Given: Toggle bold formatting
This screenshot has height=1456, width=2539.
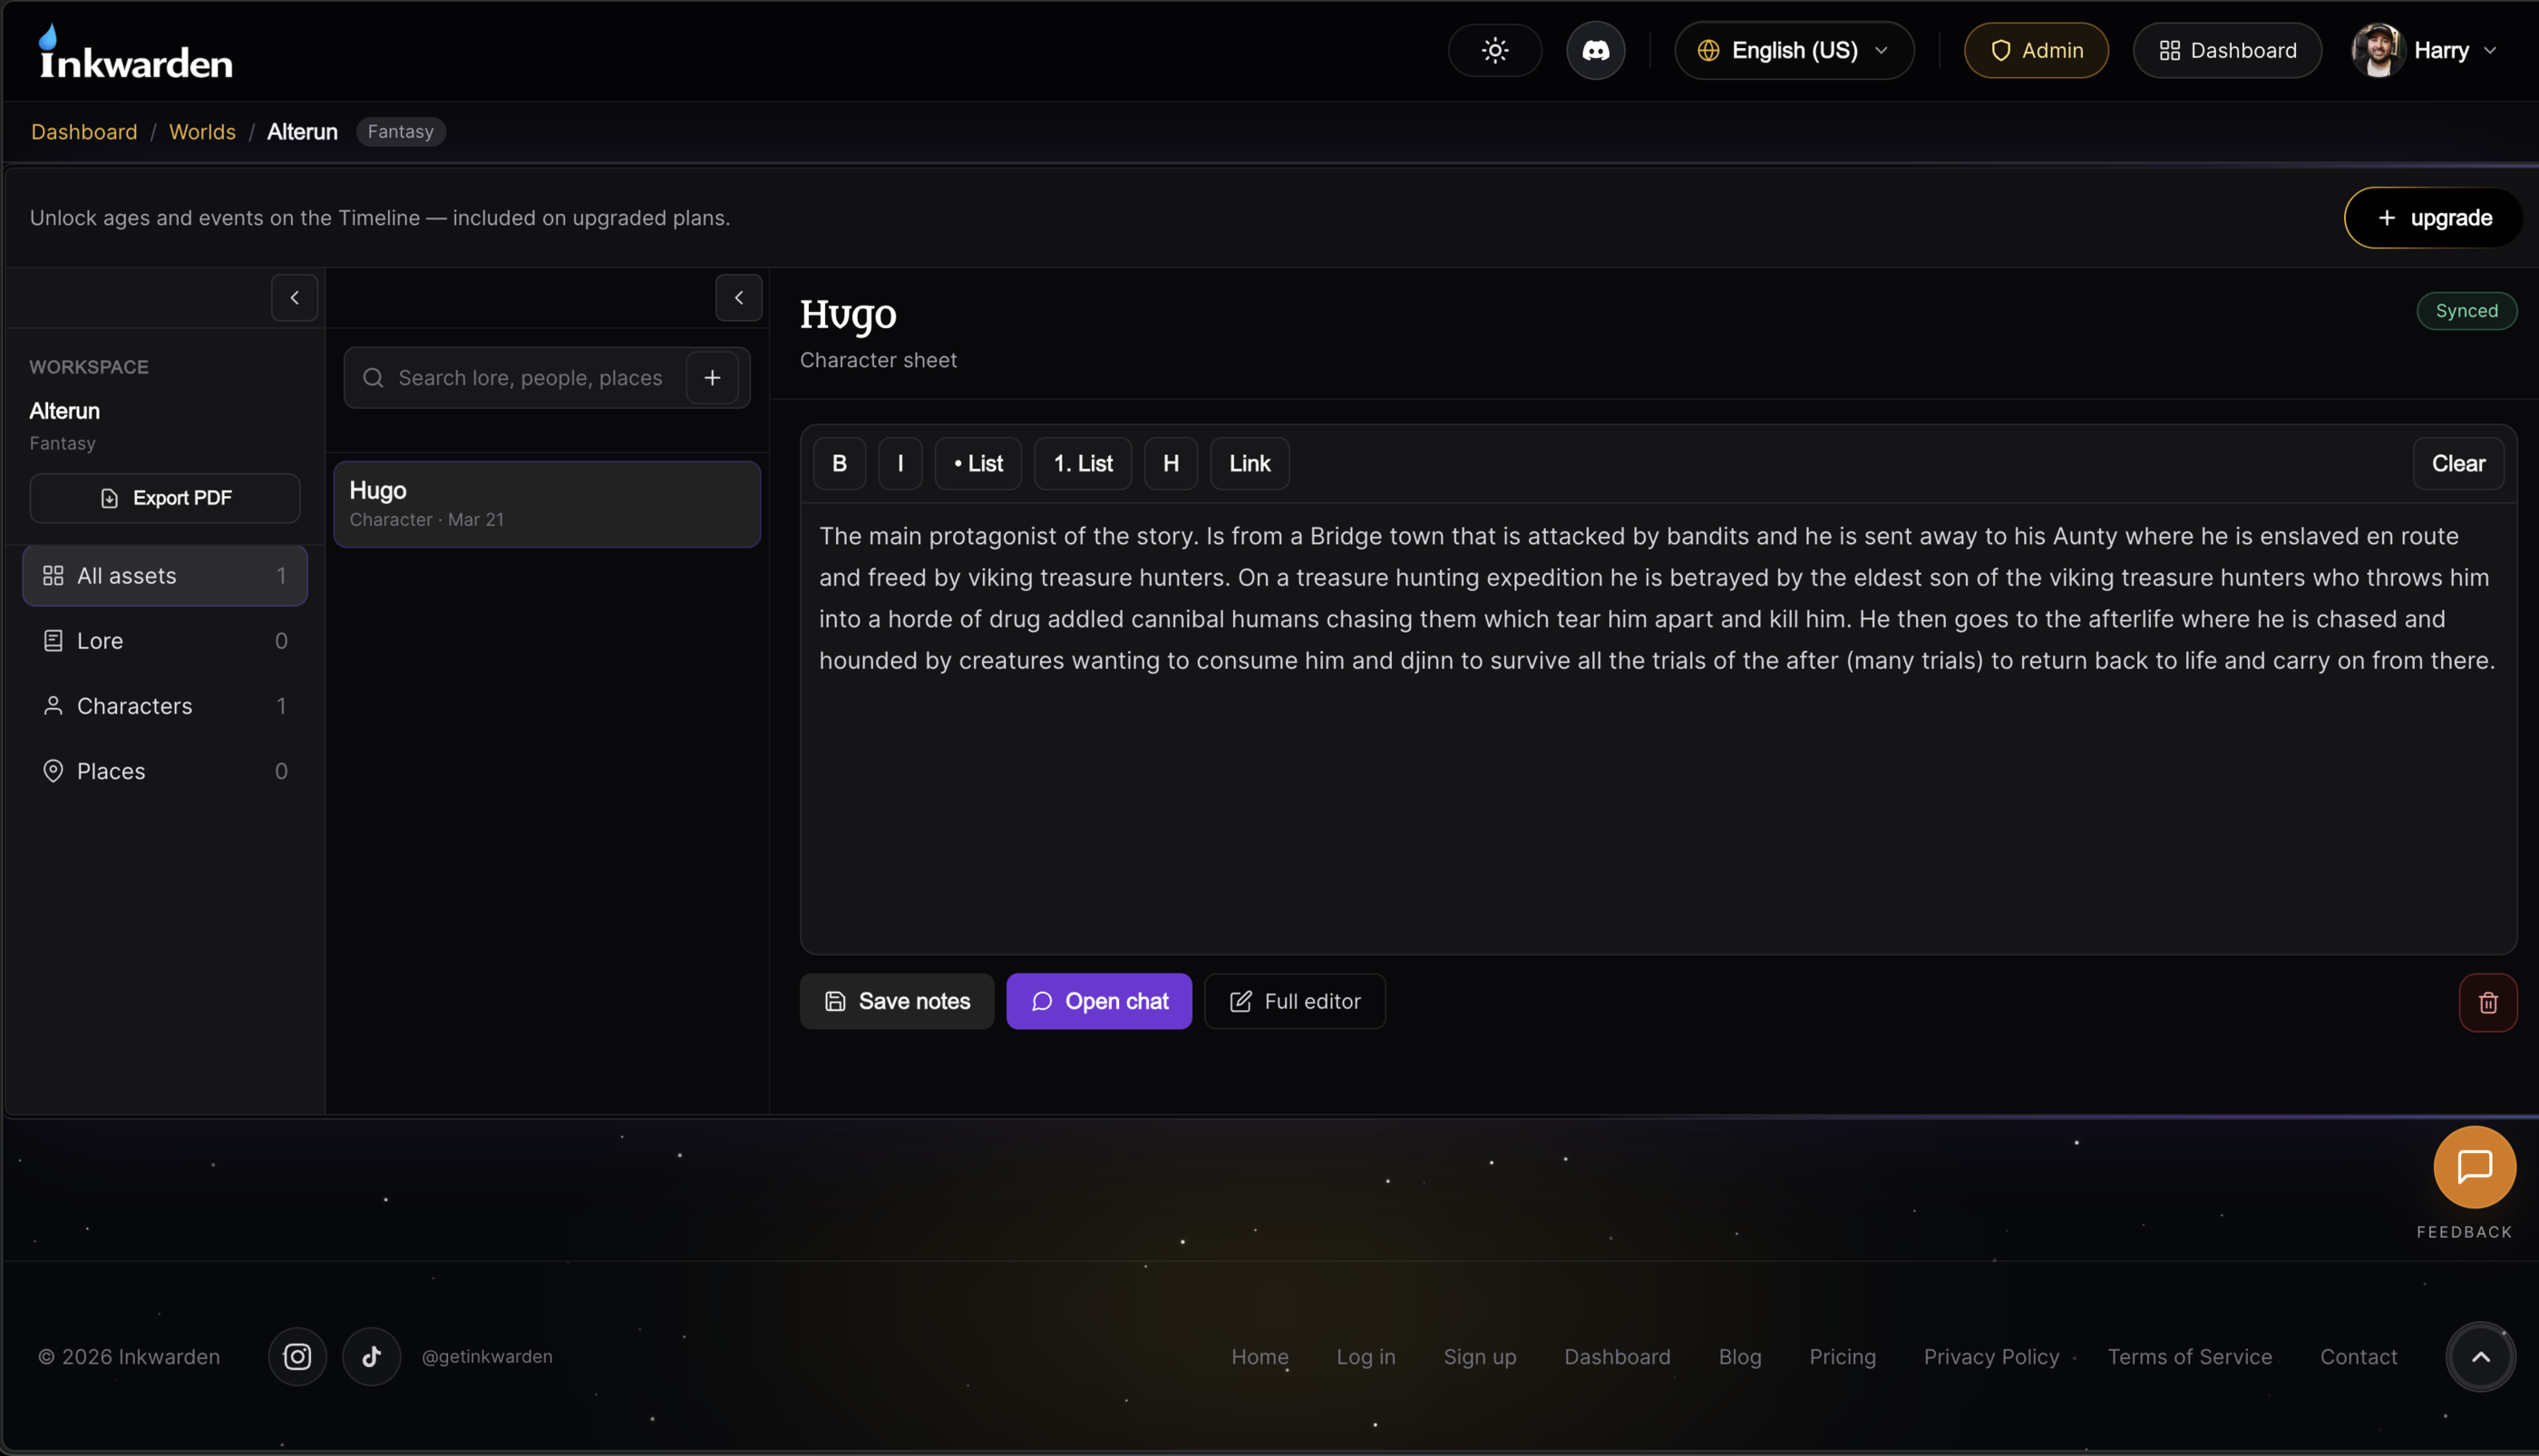Looking at the screenshot, I should pyautogui.click(x=839, y=464).
